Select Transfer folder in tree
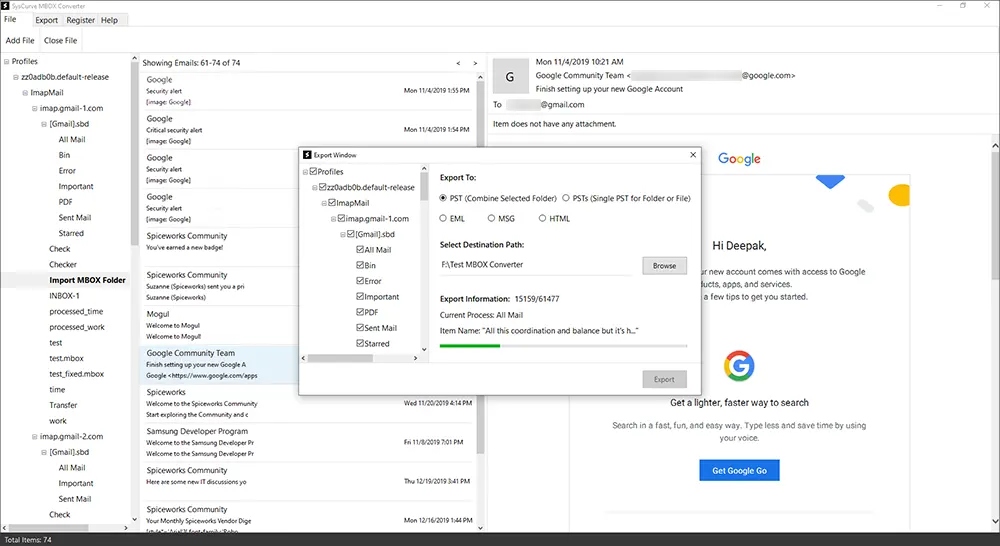 pyautogui.click(x=63, y=405)
